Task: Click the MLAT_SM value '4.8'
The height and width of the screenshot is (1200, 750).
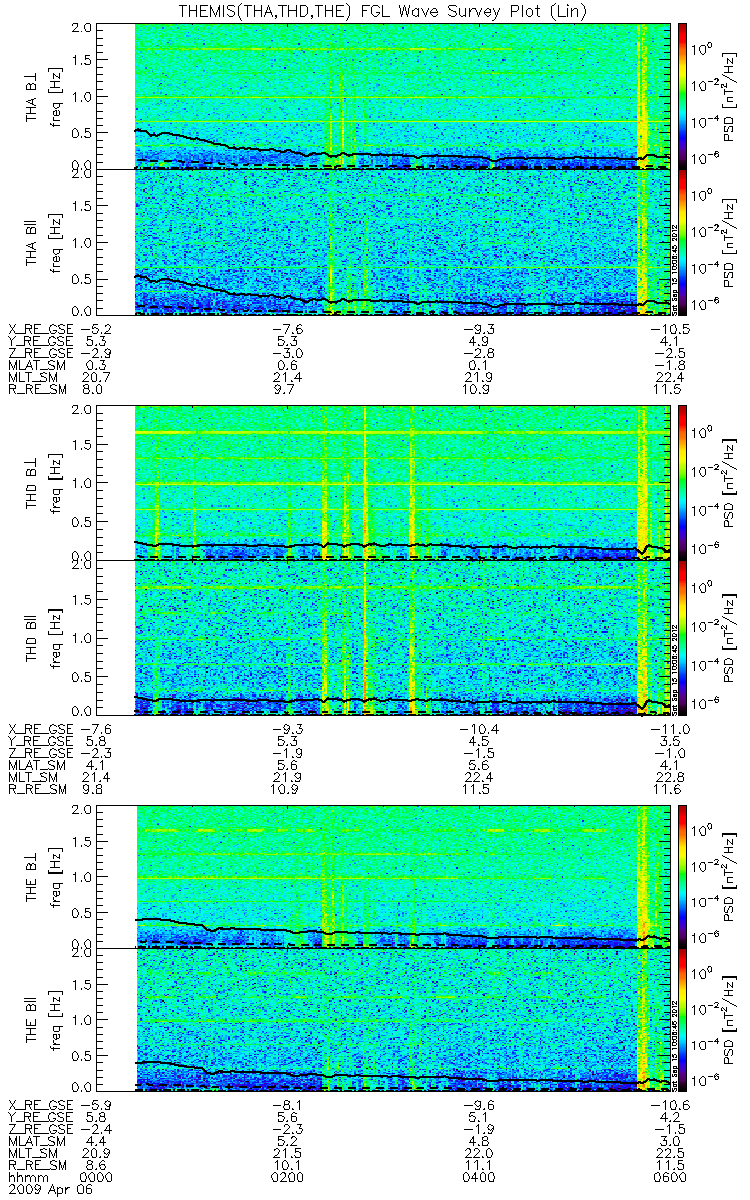Action: [478, 1141]
